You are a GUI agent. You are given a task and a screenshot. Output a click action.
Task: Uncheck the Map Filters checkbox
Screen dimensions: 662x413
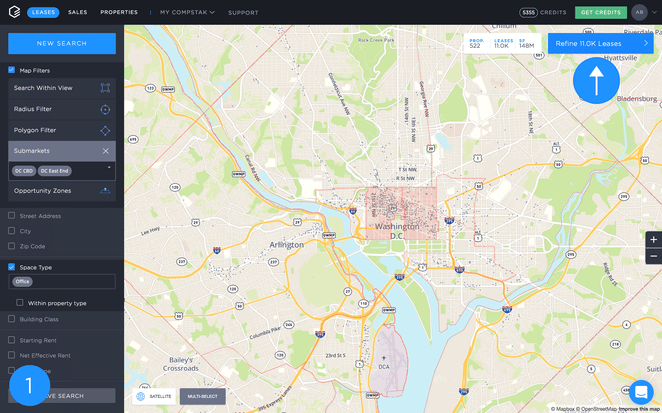pos(12,70)
